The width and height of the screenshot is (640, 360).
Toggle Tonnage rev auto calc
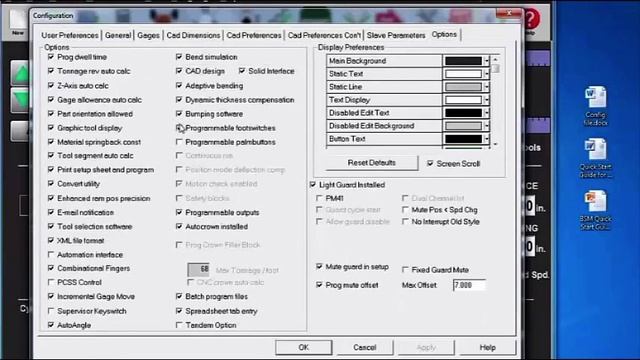[51, 71]
